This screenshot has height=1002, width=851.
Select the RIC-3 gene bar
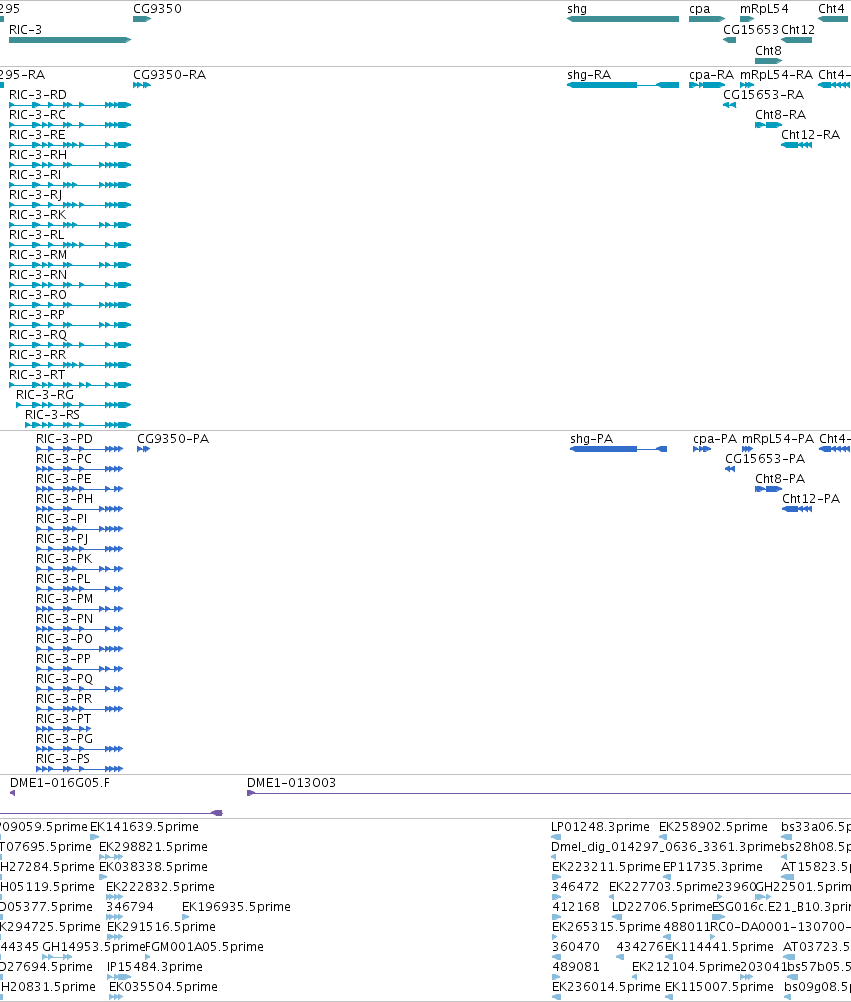70,40
